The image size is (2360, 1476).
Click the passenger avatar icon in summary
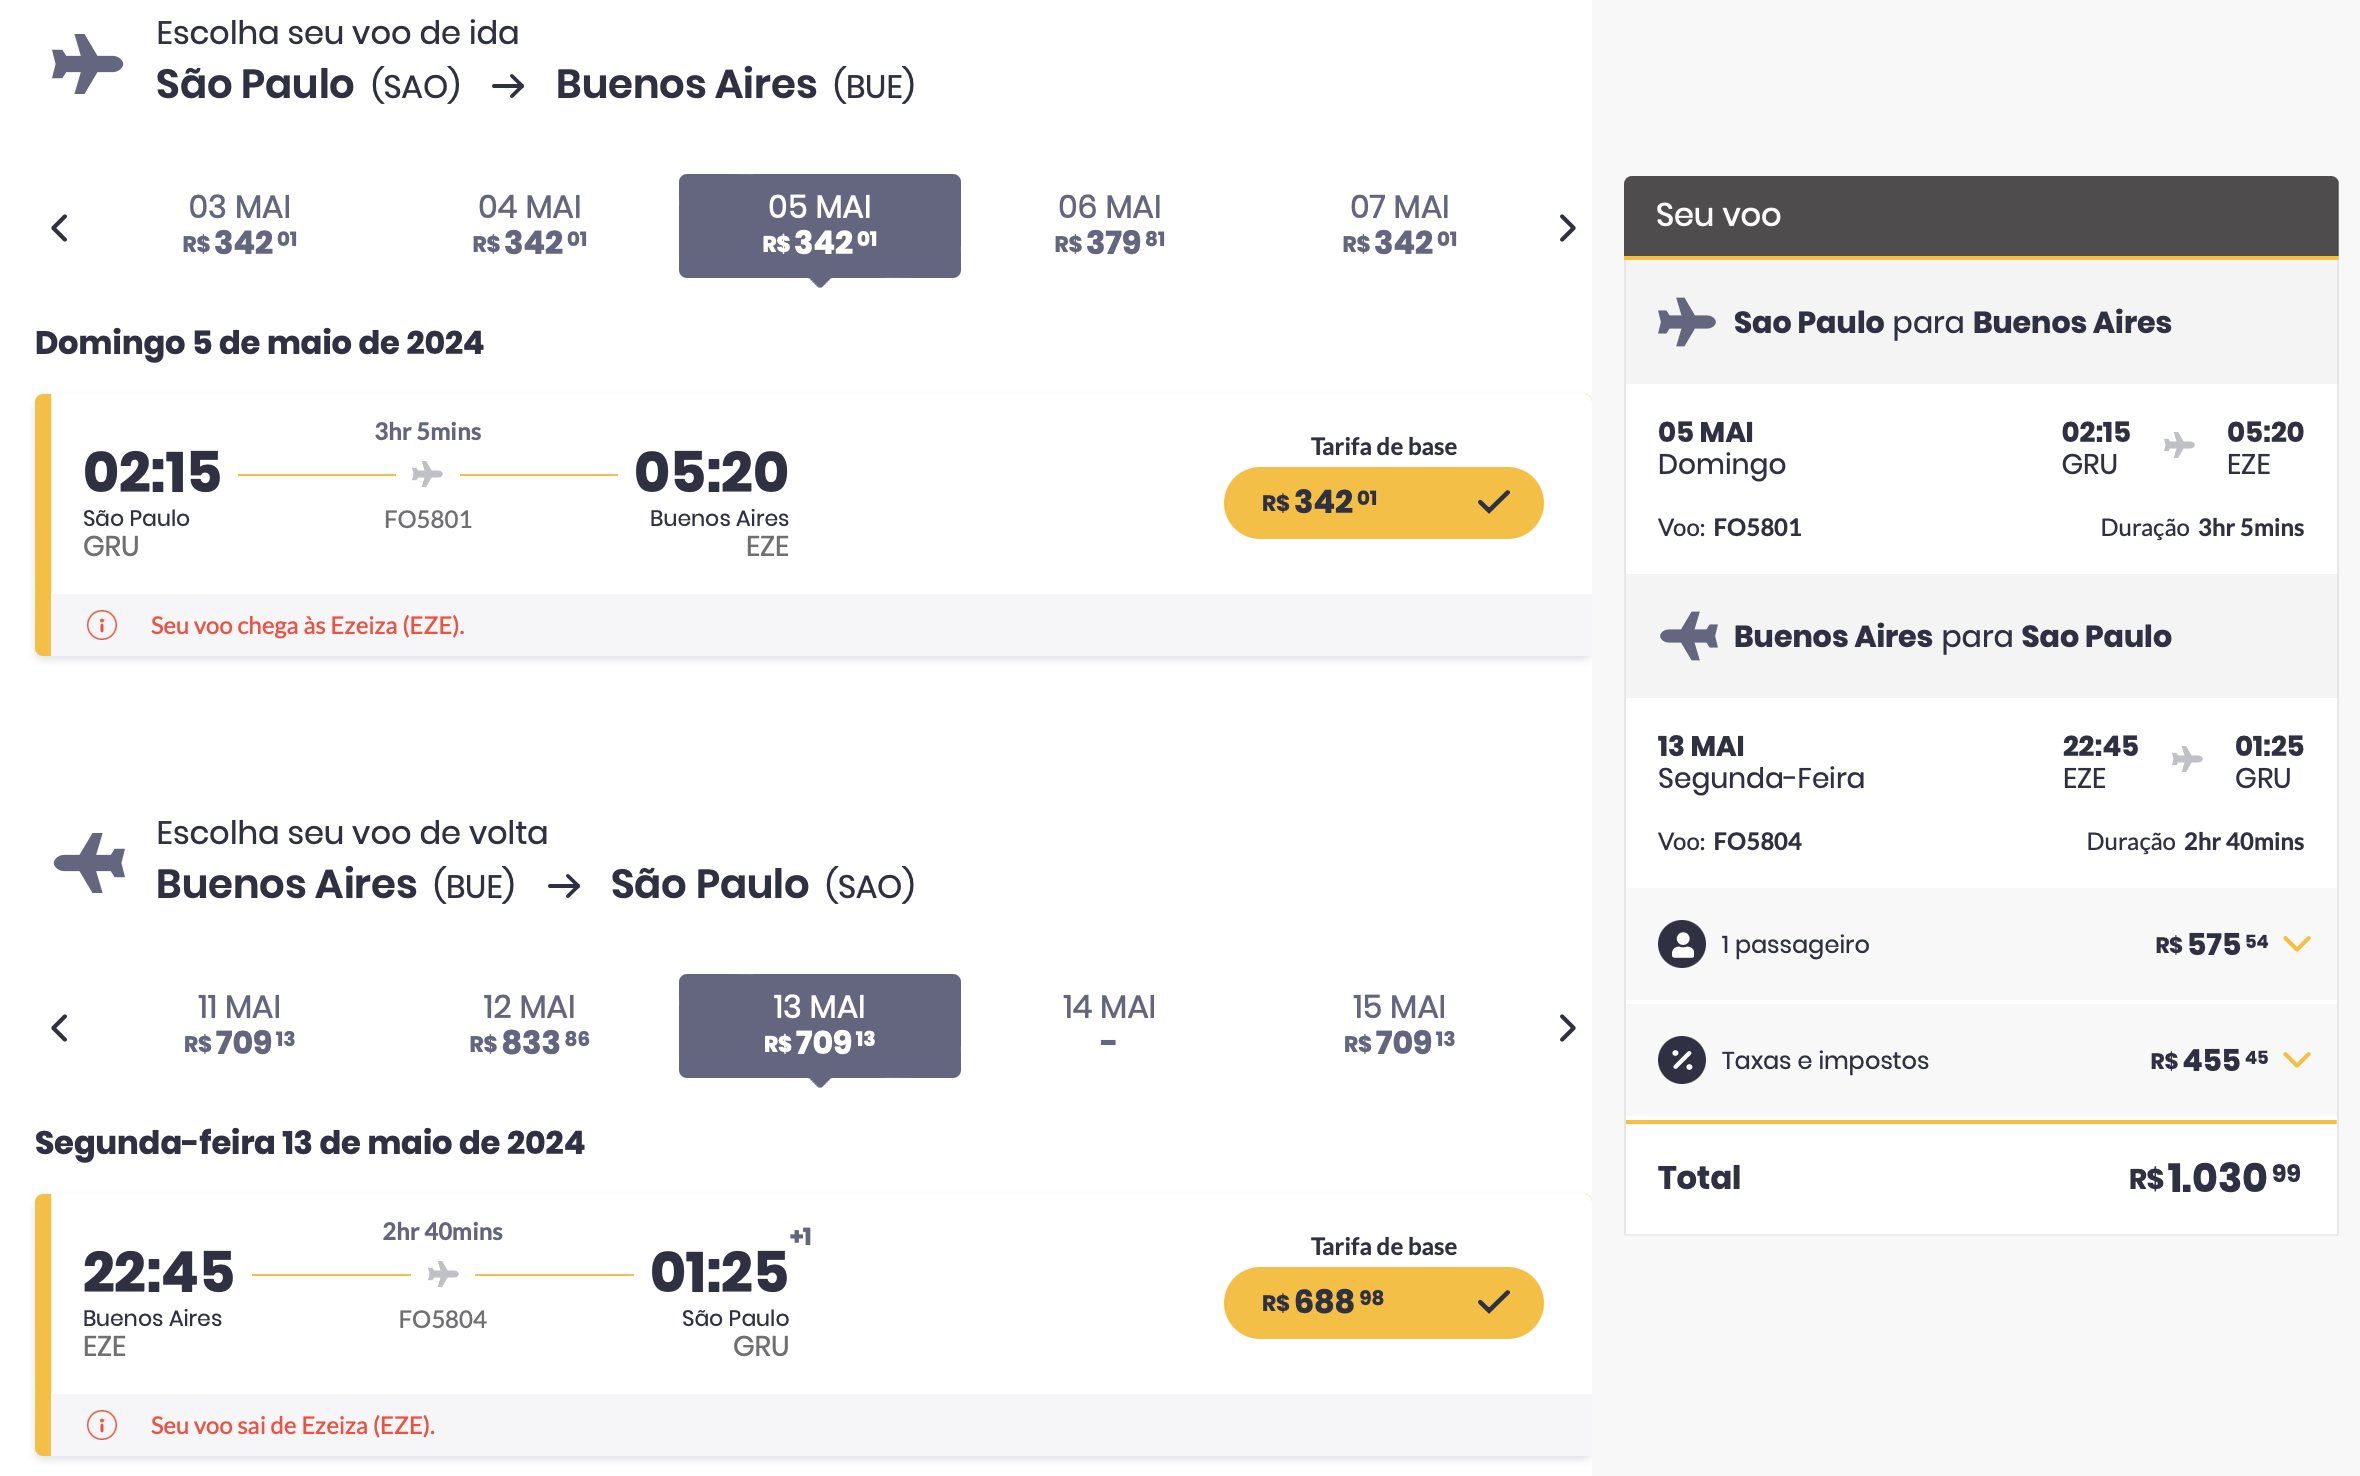1682,944
